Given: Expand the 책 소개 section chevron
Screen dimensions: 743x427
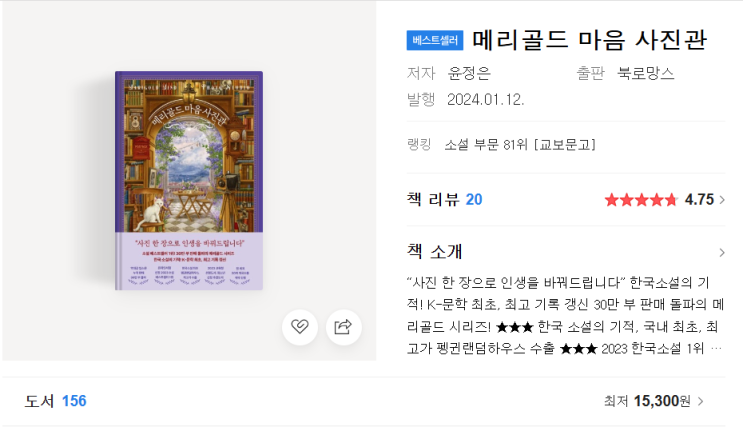Looking at the screenshot, I should 722,253.
